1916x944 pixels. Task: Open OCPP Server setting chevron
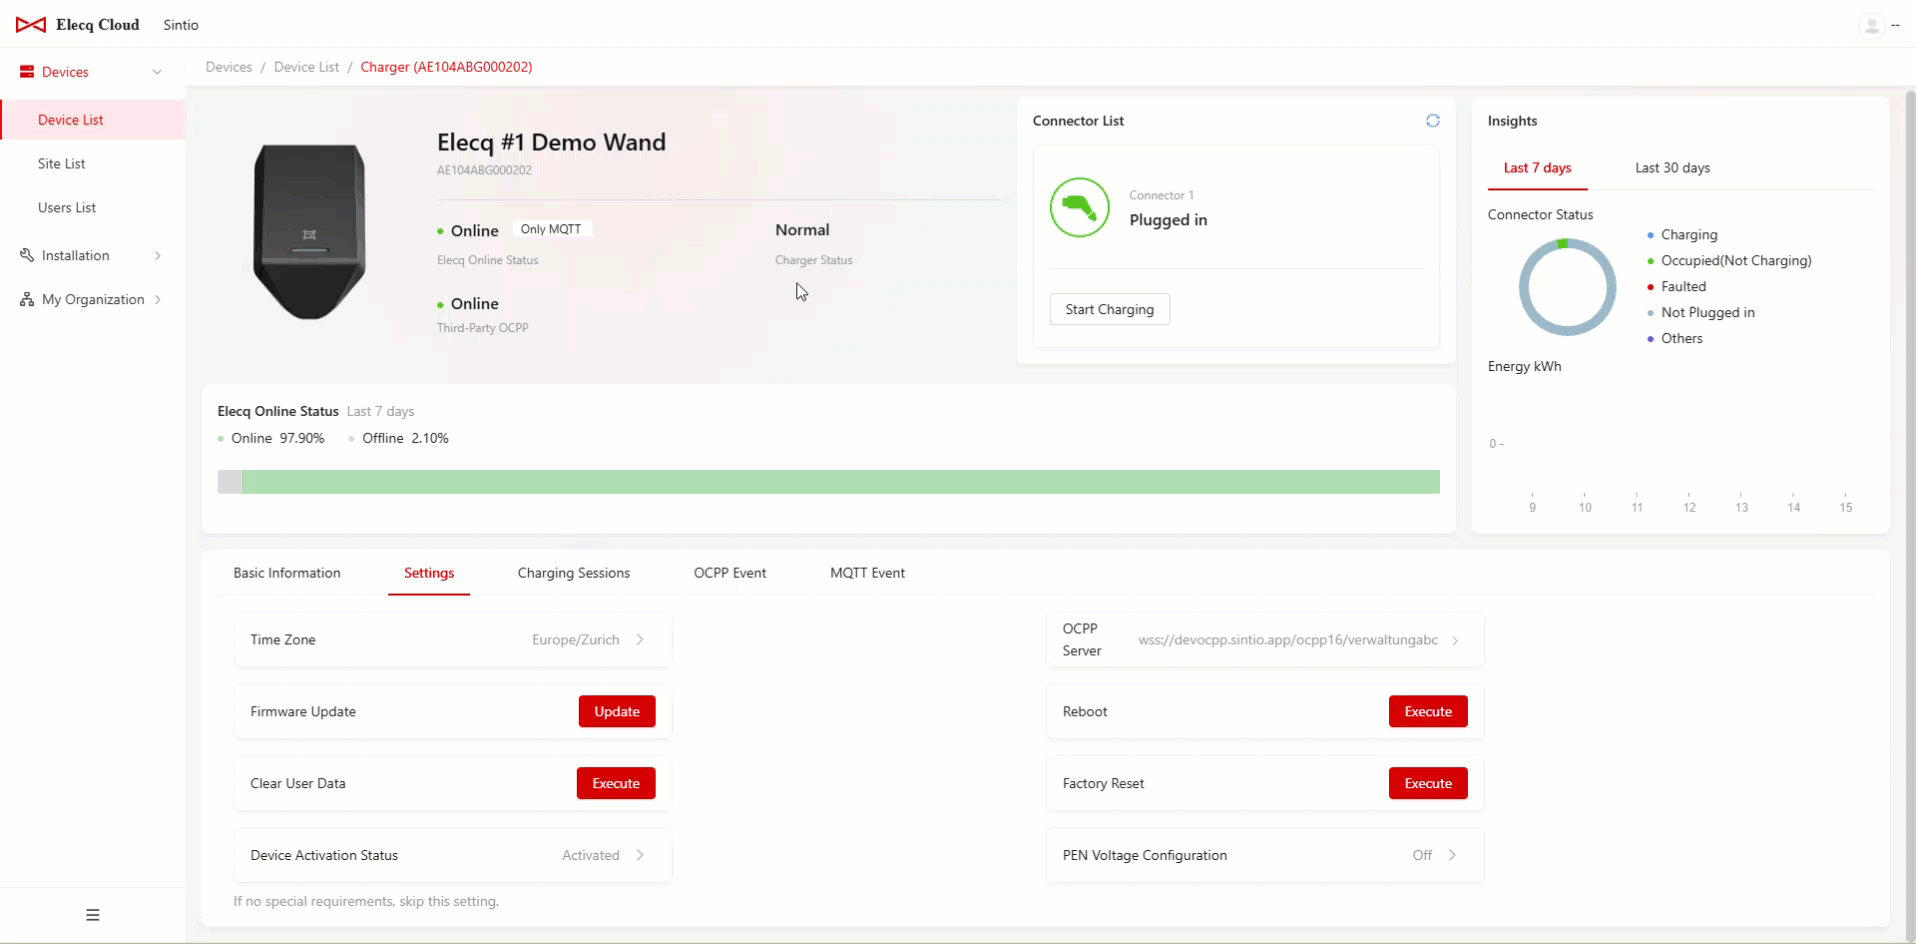pos(1455,640)
